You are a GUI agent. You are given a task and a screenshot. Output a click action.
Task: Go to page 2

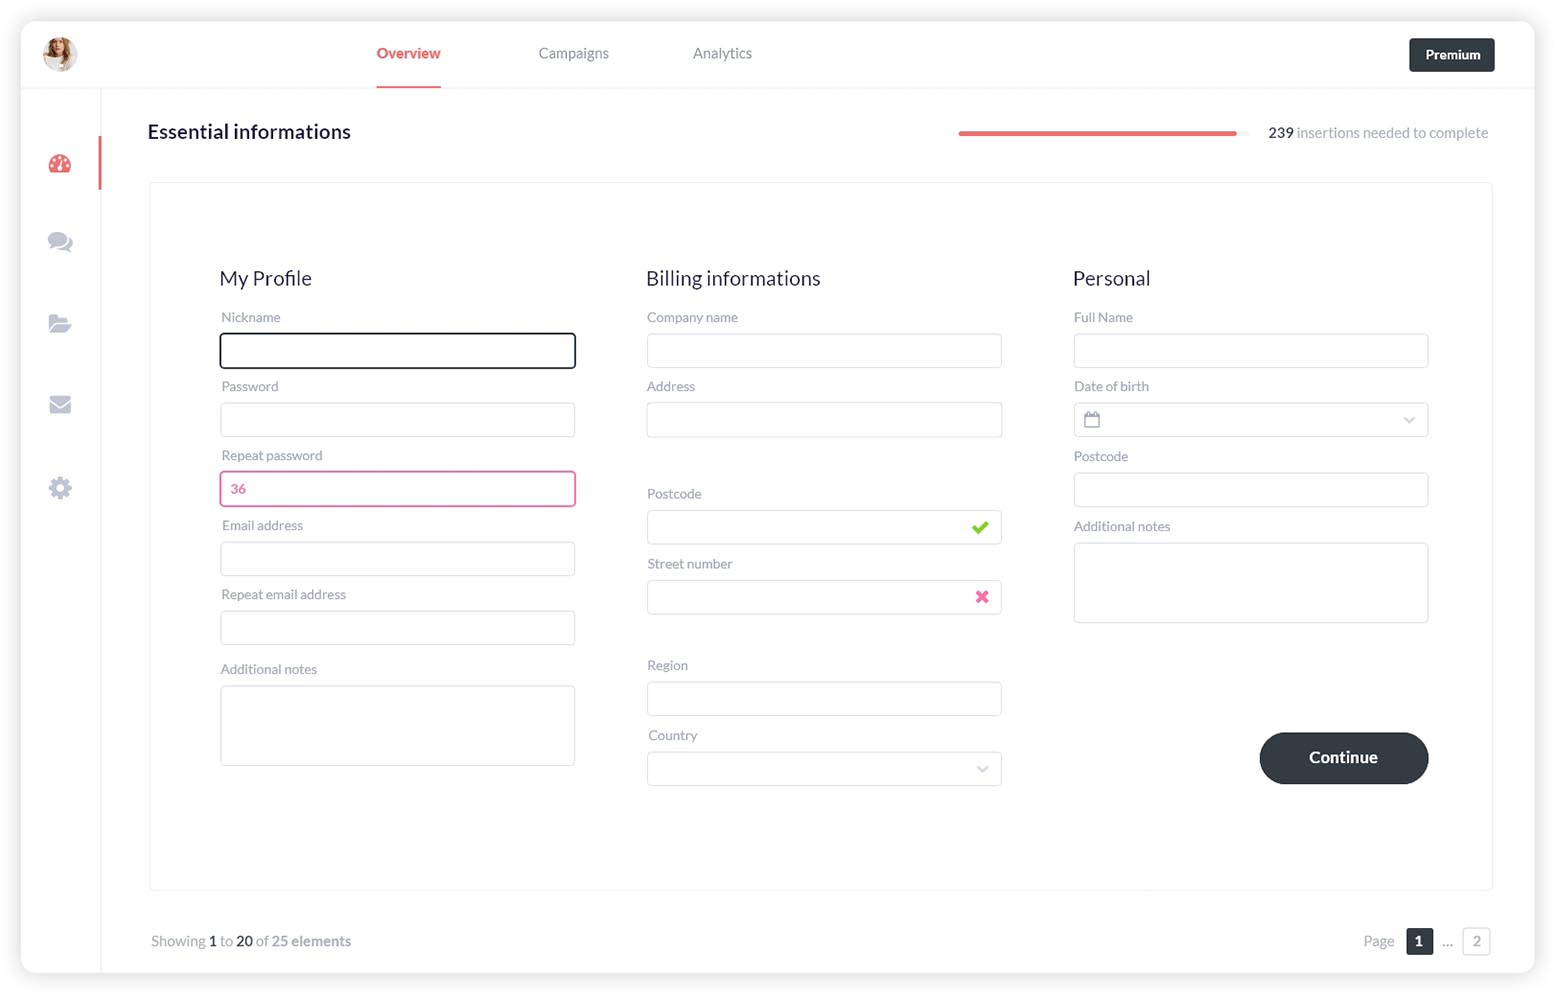1476,941
